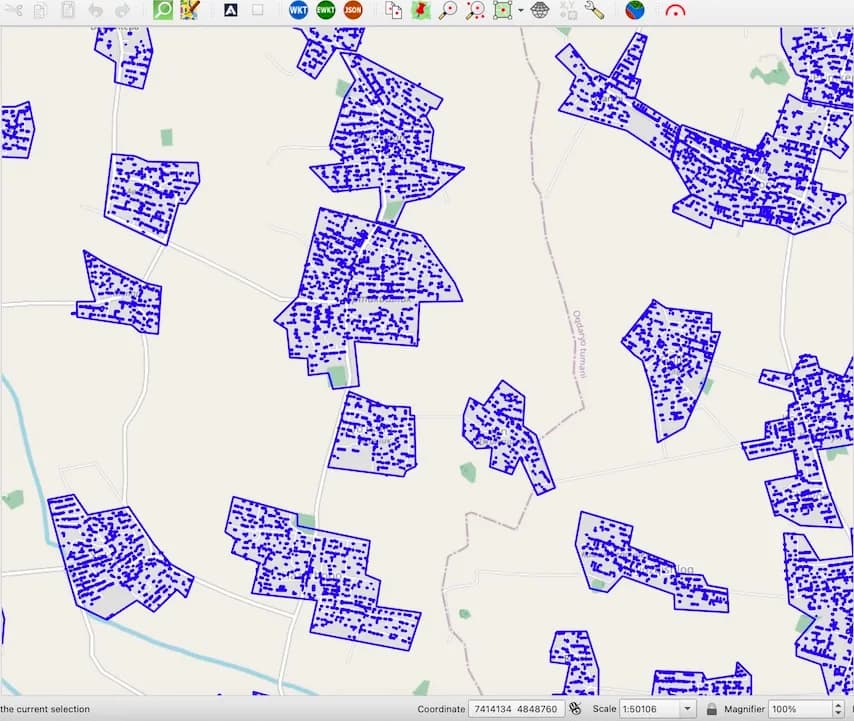Screen dimensions: 854x721
Task: Select the black A annotation icon
Action: click(x=233, y=9)
